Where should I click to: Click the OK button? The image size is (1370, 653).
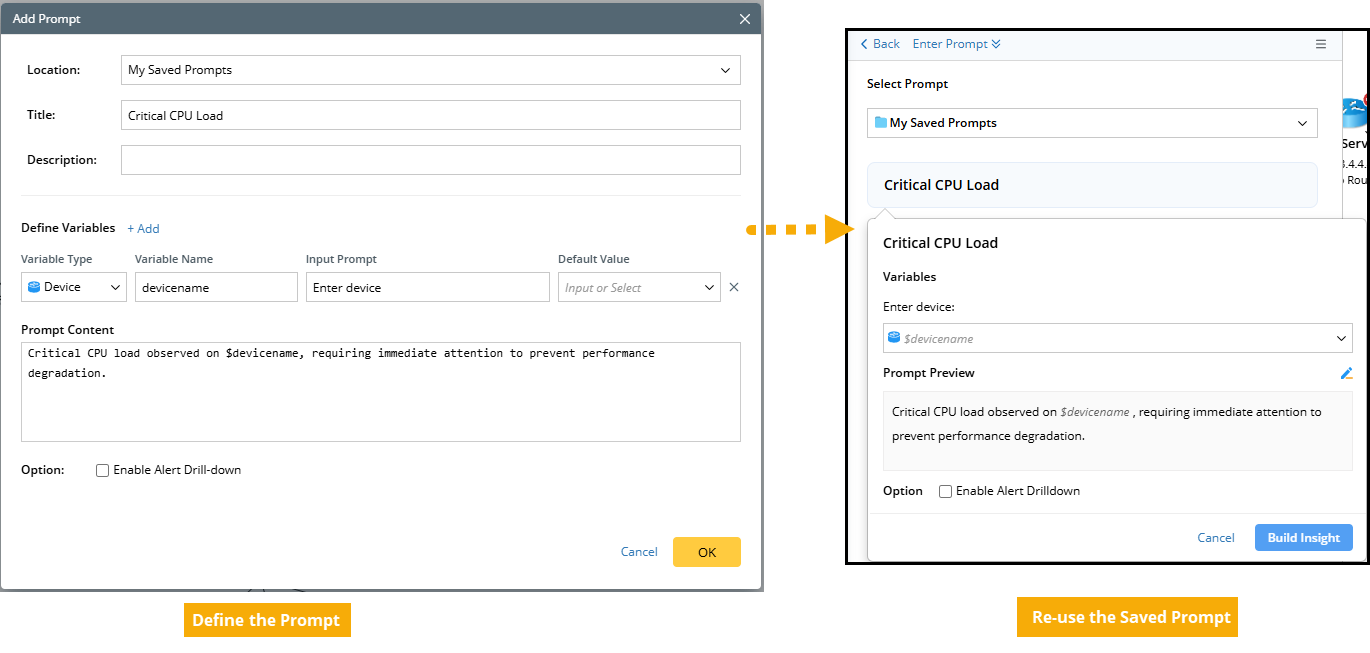point(706,552)
